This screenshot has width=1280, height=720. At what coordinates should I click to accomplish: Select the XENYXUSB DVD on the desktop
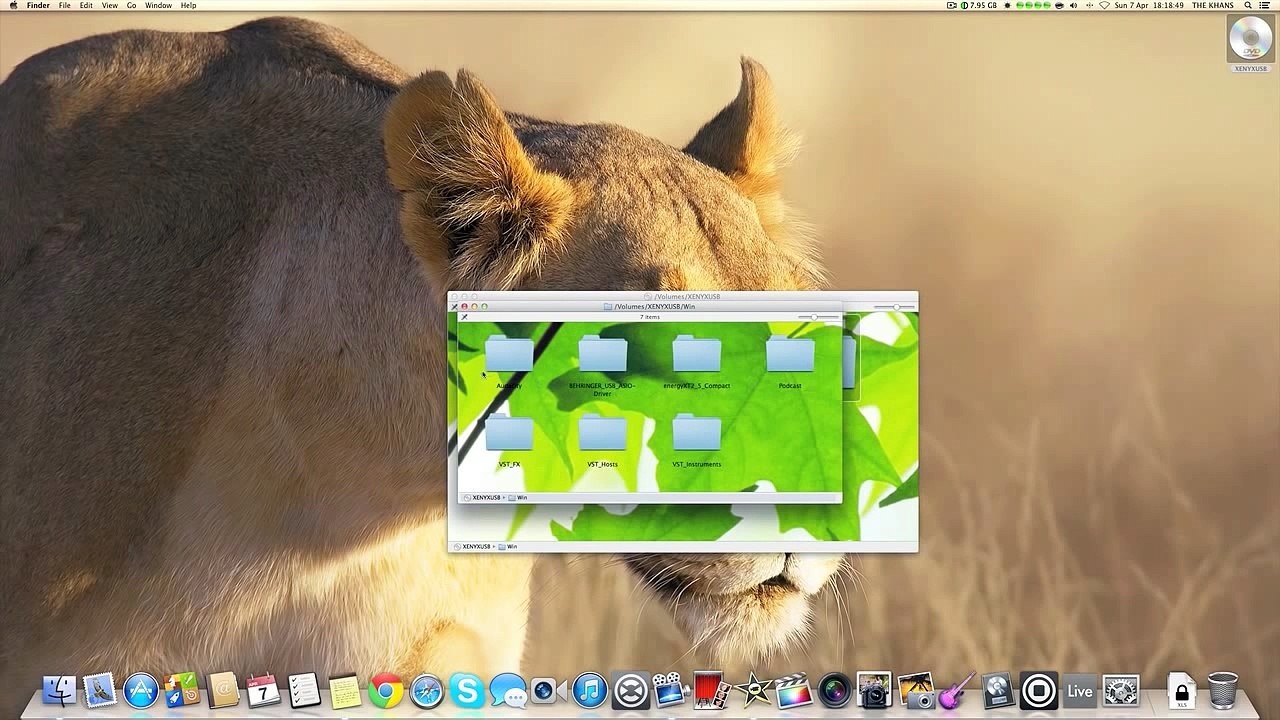[1250, 39]
